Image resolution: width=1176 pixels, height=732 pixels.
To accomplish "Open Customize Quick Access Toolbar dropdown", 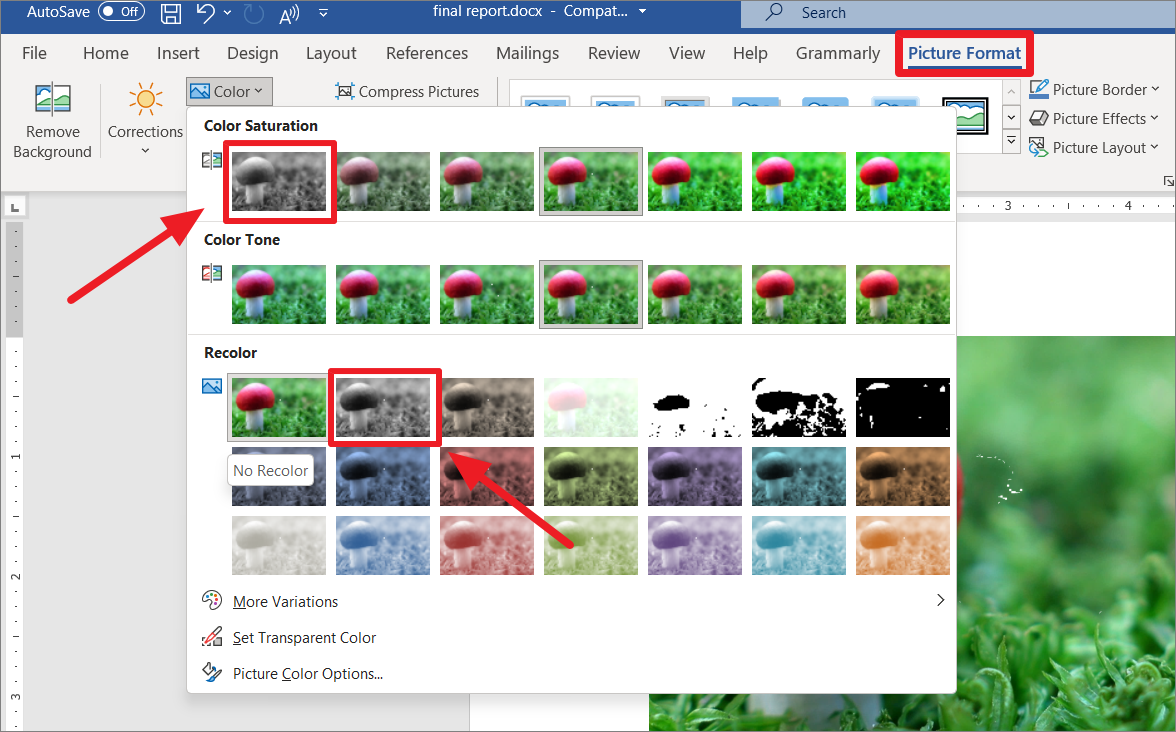I will tap(323, 13).
